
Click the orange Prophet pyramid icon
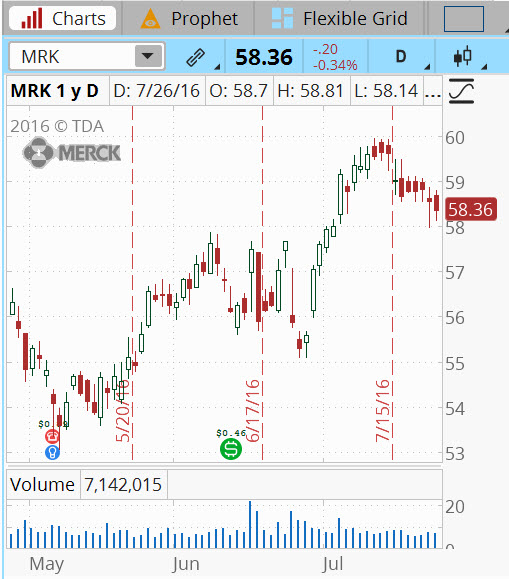tap(150, 19)
